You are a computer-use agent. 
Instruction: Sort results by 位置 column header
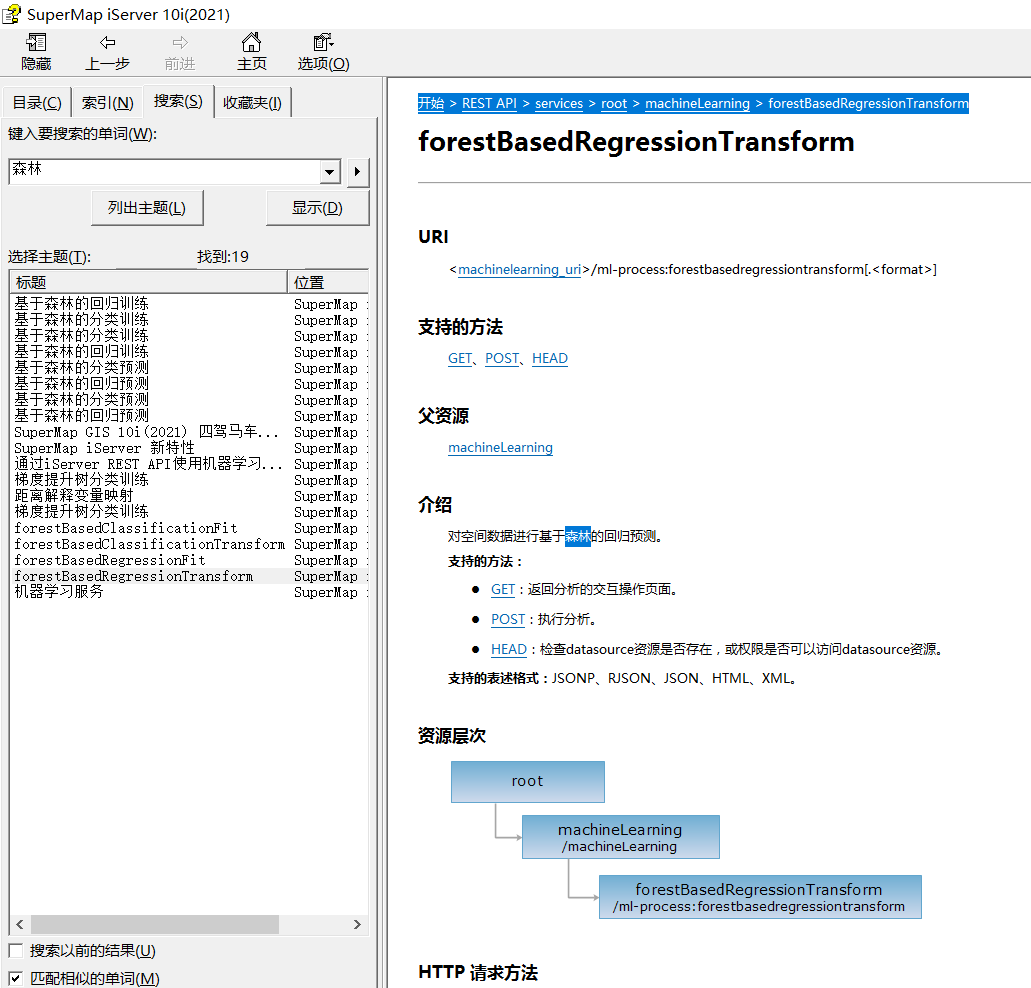coord(327,282)
